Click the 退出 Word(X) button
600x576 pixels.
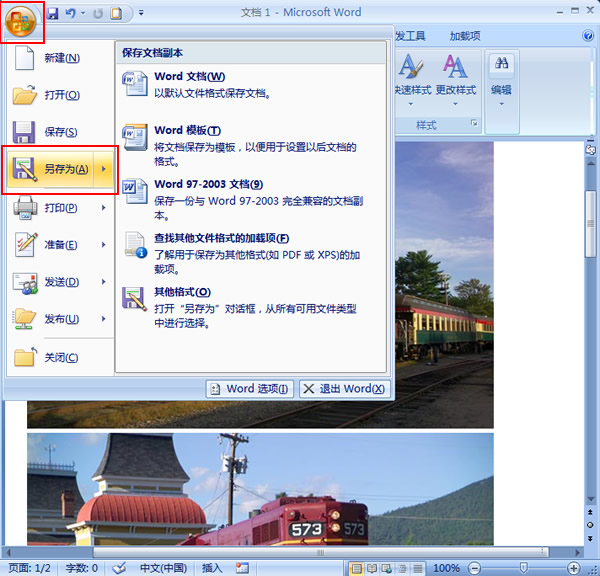(345, 389)
